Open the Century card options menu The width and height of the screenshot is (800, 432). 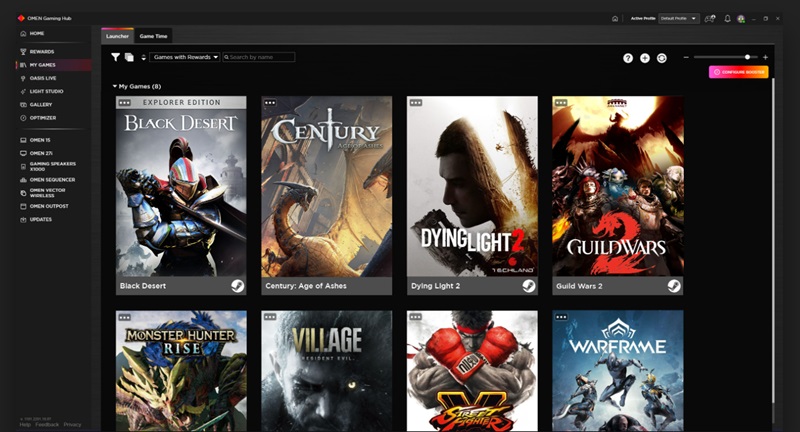coord(270,103)
